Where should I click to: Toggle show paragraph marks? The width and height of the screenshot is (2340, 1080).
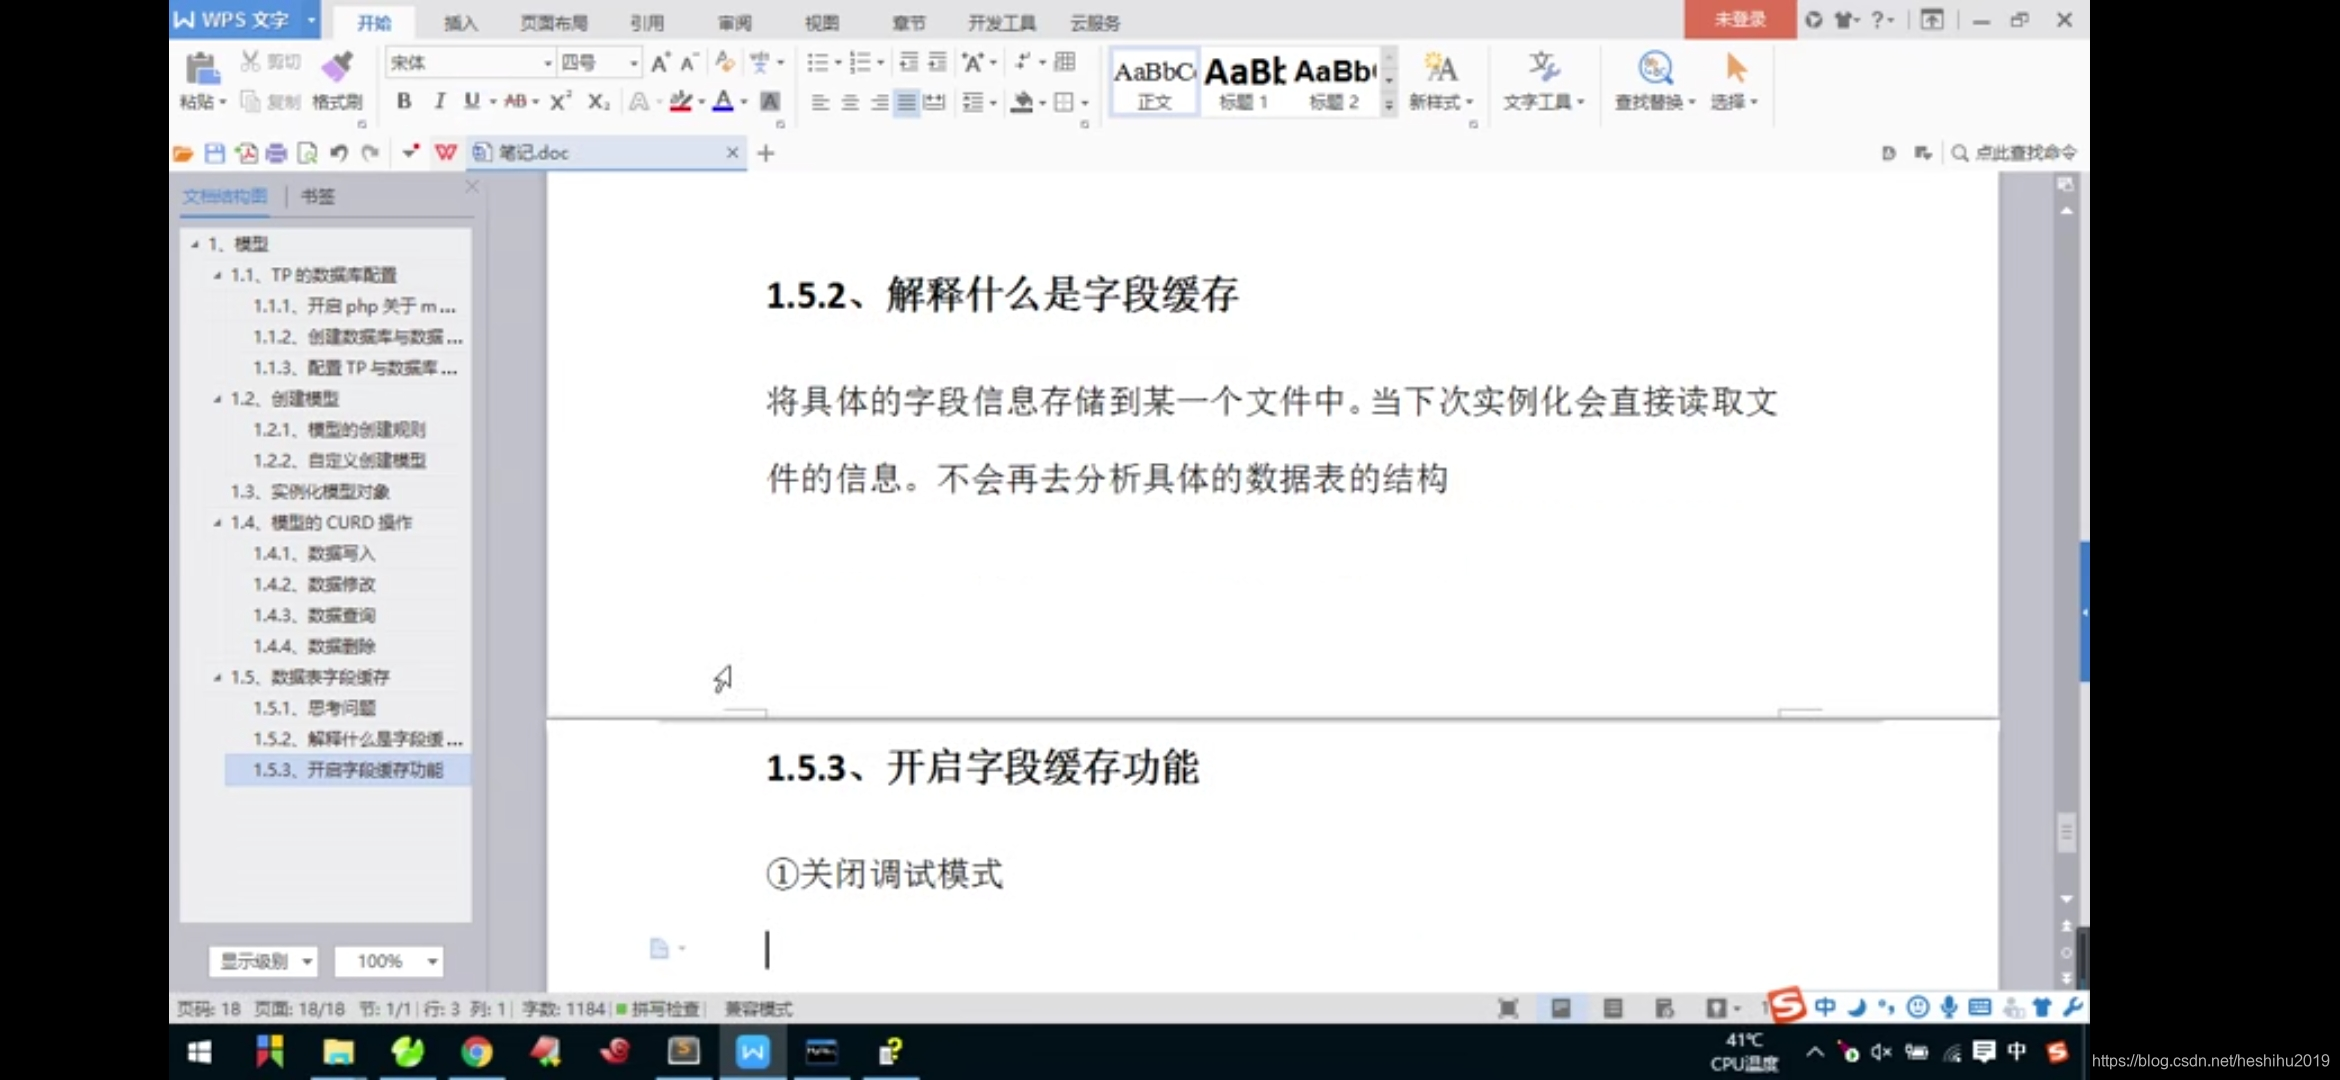(1021, 62)
